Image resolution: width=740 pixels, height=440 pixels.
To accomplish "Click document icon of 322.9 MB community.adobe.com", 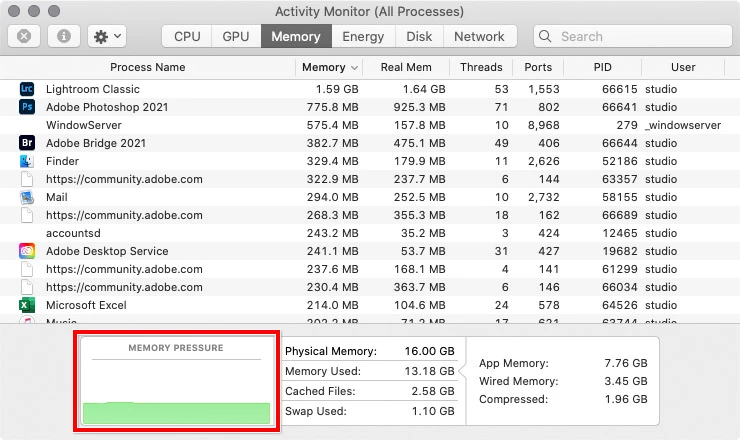I will pos(27,179).
